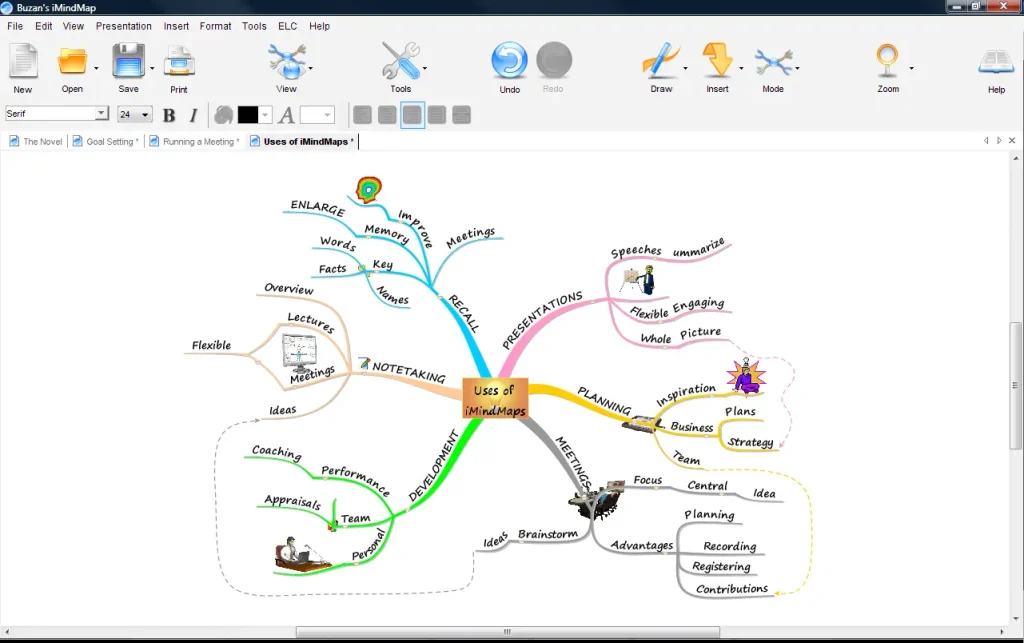Image resolution: width=1024 pixels, height=643 pixels.
Task: Undo the last action
Action: pyautogui.click(x=509, y=61)
